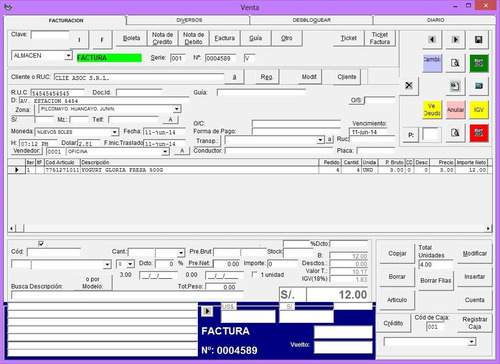This screenshot has height=364, width=500.
Task: Click the black X cancel icon
Action: pos(409,86)
